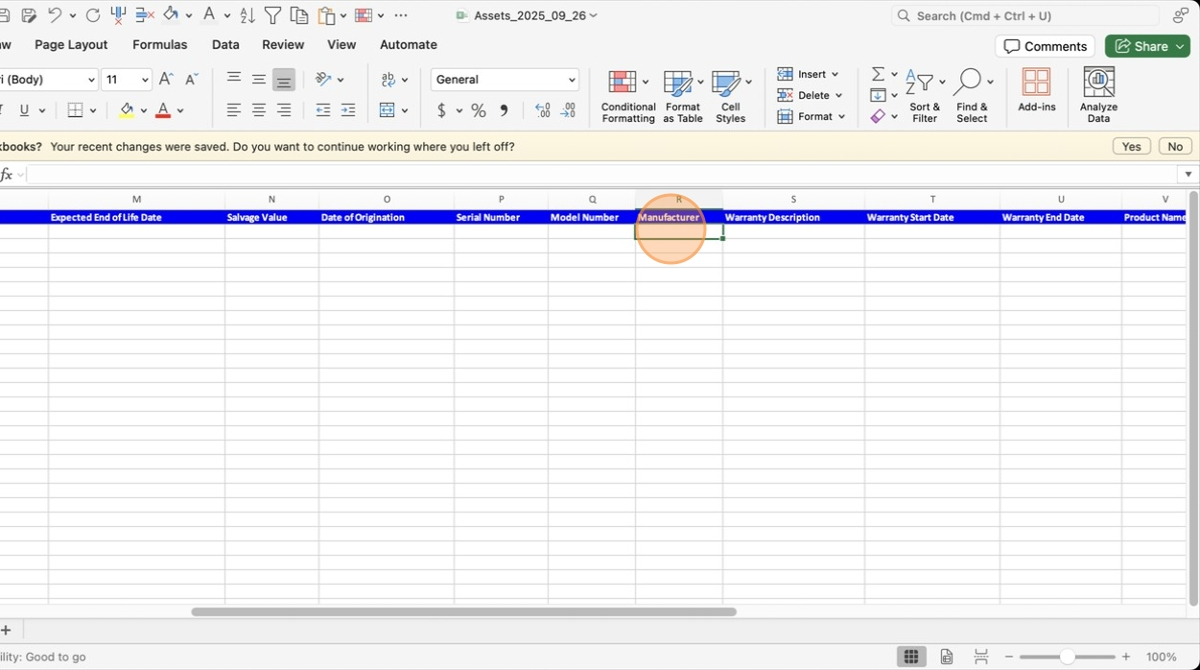Click Yes to continue where you left off
Image resolution: width=1200 pixels, height=670 pixels.
pos(1131,147)
